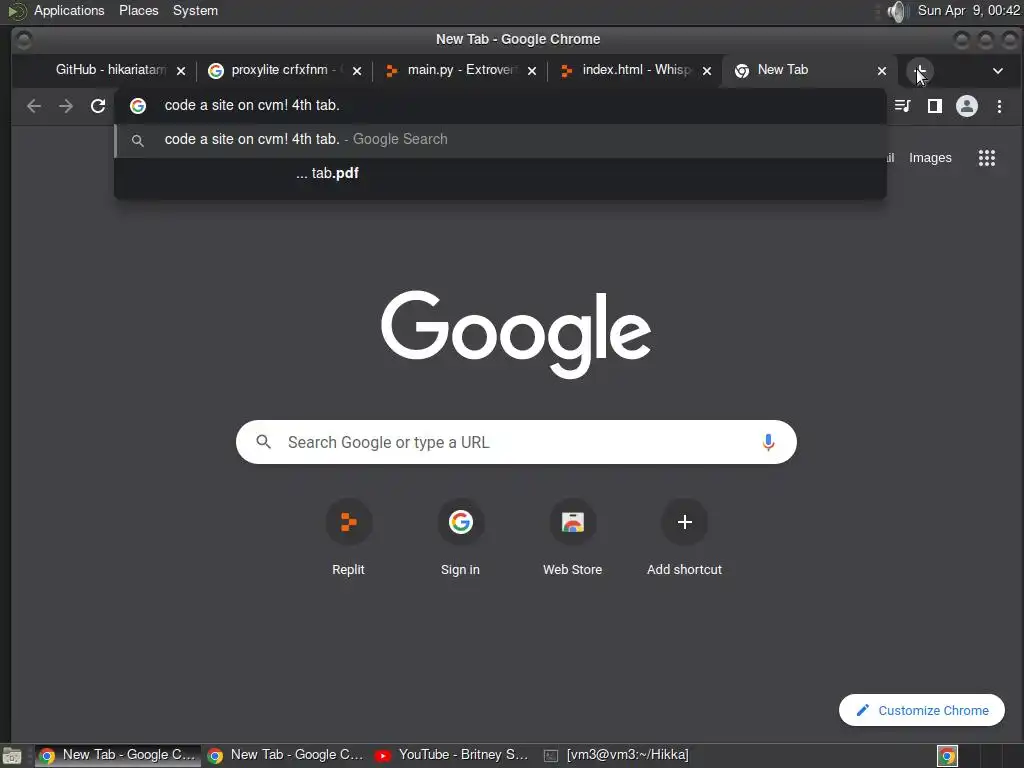Open the Places menu

point(138,10)
